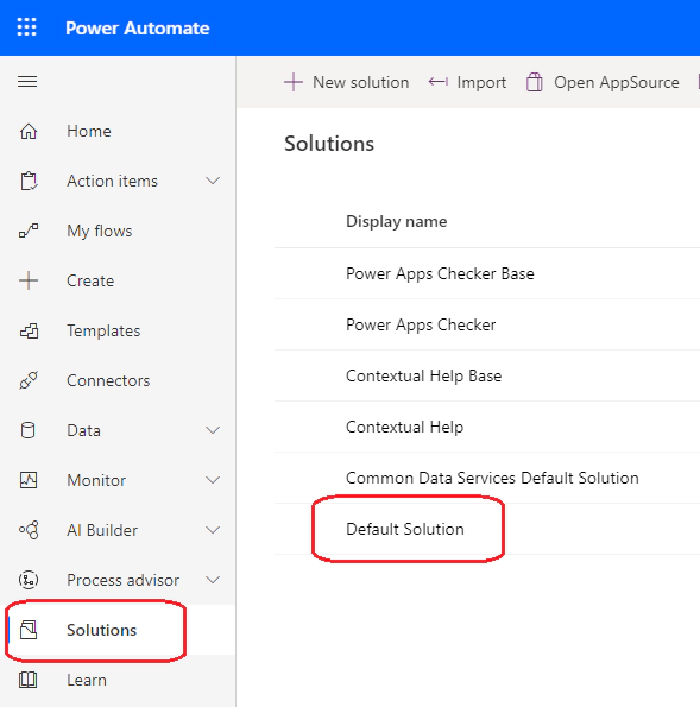
Task: Expand the AI Builder chevron
Action: coord(212,531)
